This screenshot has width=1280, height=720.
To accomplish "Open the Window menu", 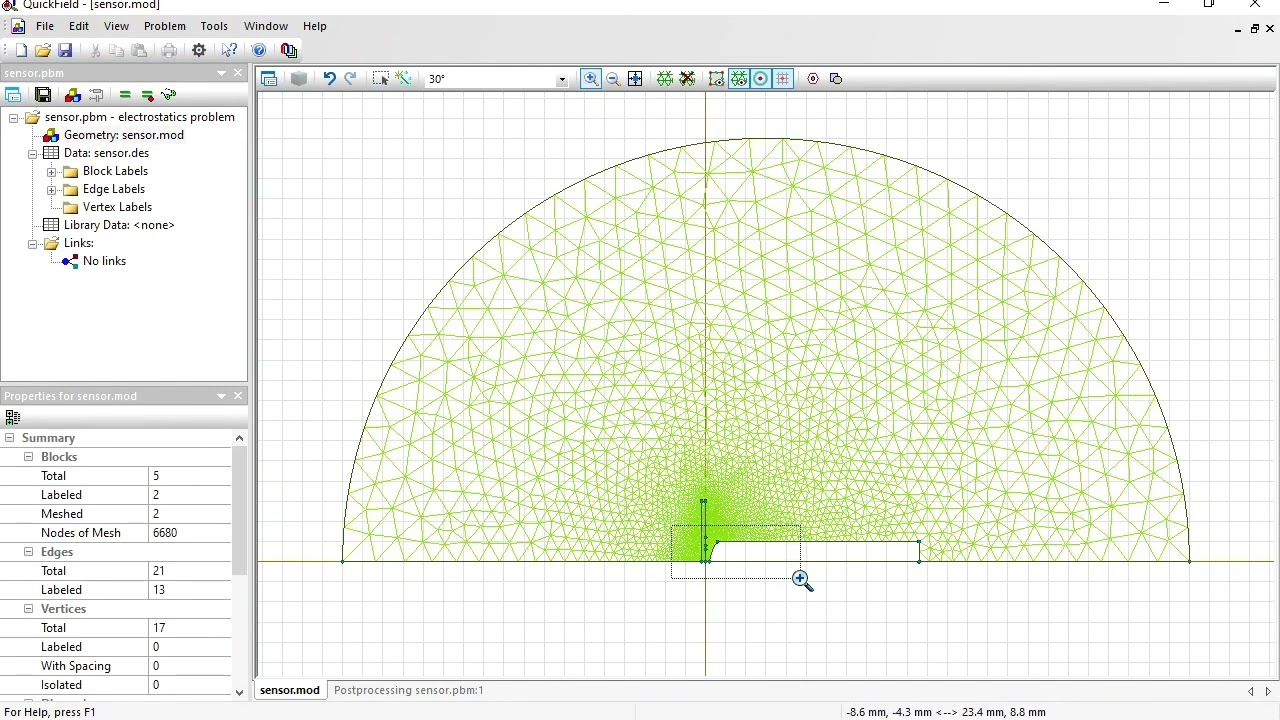I will [266, 26].
